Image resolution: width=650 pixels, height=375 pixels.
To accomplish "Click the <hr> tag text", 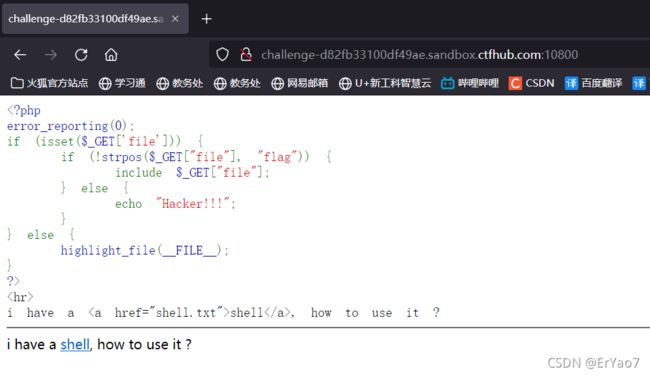I will [x=20, y=297].
